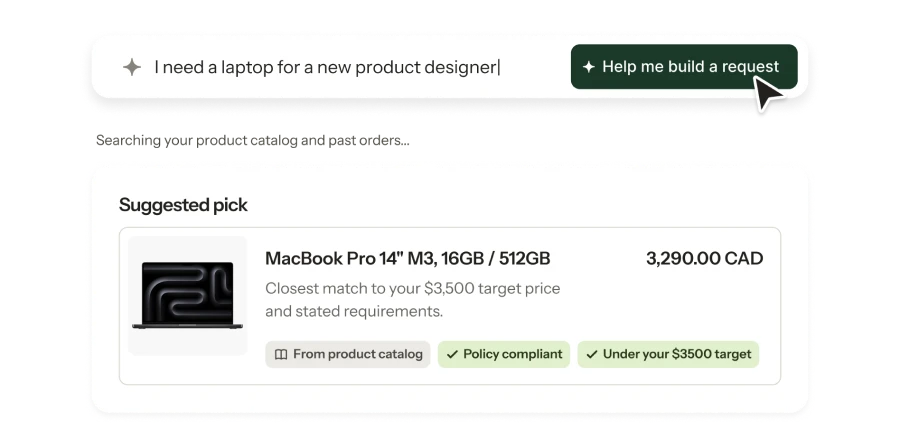Click the closest match description text
The height and width of the screenshot is (448, 900).
tap(412, 299)
